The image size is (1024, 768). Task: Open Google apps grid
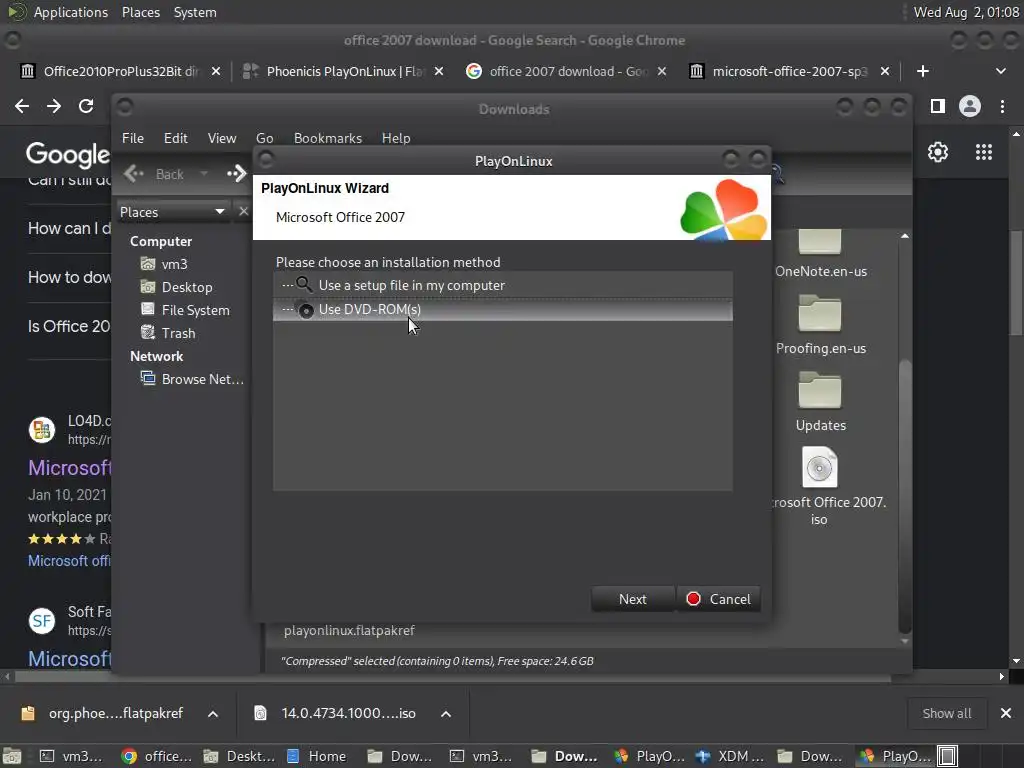click(984, 152)
